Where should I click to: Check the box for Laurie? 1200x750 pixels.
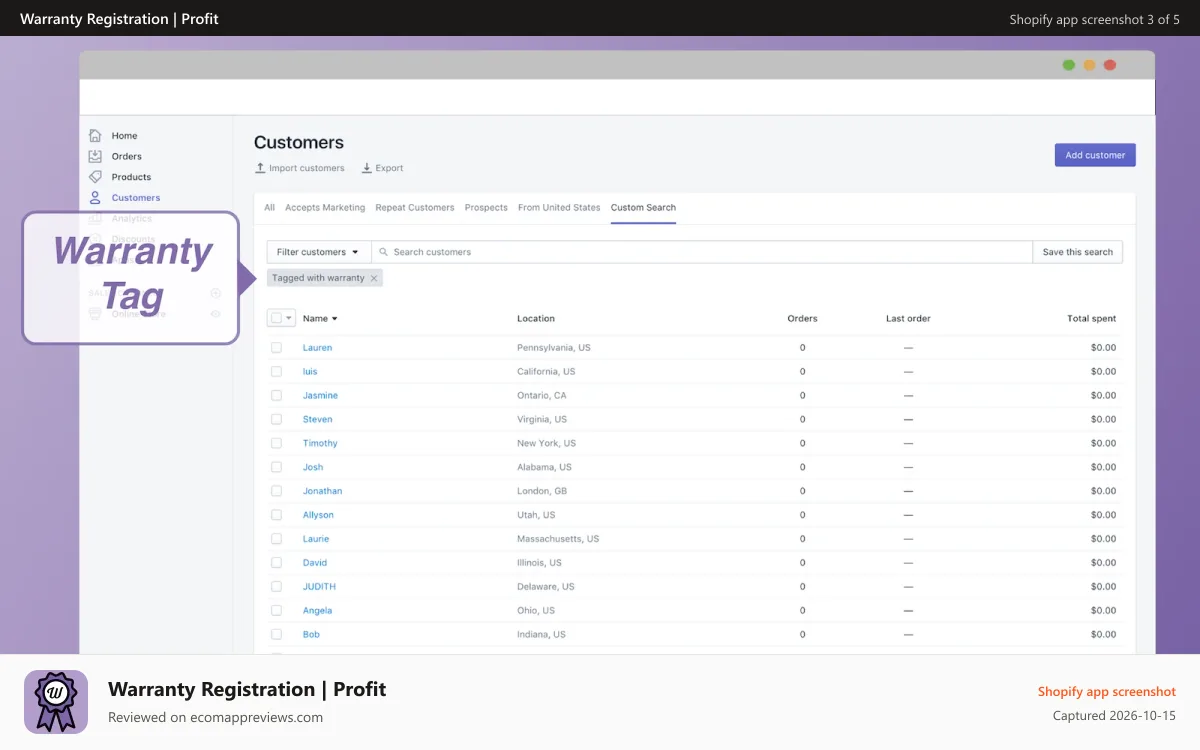click(276, 539)
